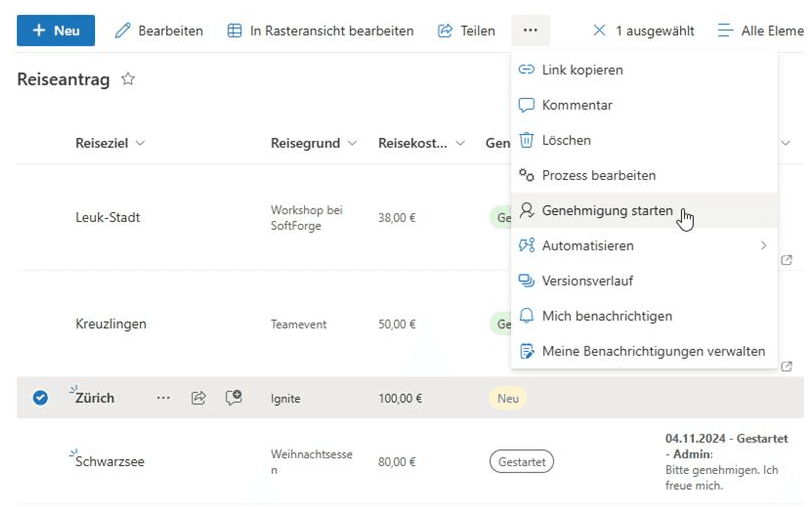
Task: Click the blue Neu button
Action: coord(56,31)
